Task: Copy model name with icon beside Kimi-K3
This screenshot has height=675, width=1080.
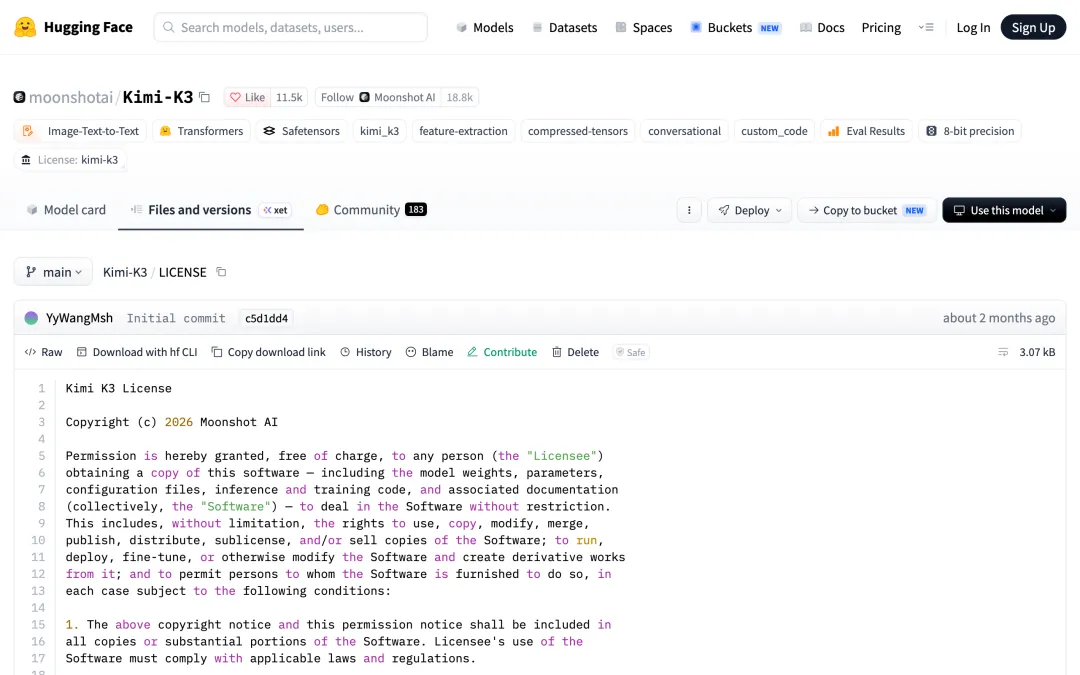Action: (205, 97)
